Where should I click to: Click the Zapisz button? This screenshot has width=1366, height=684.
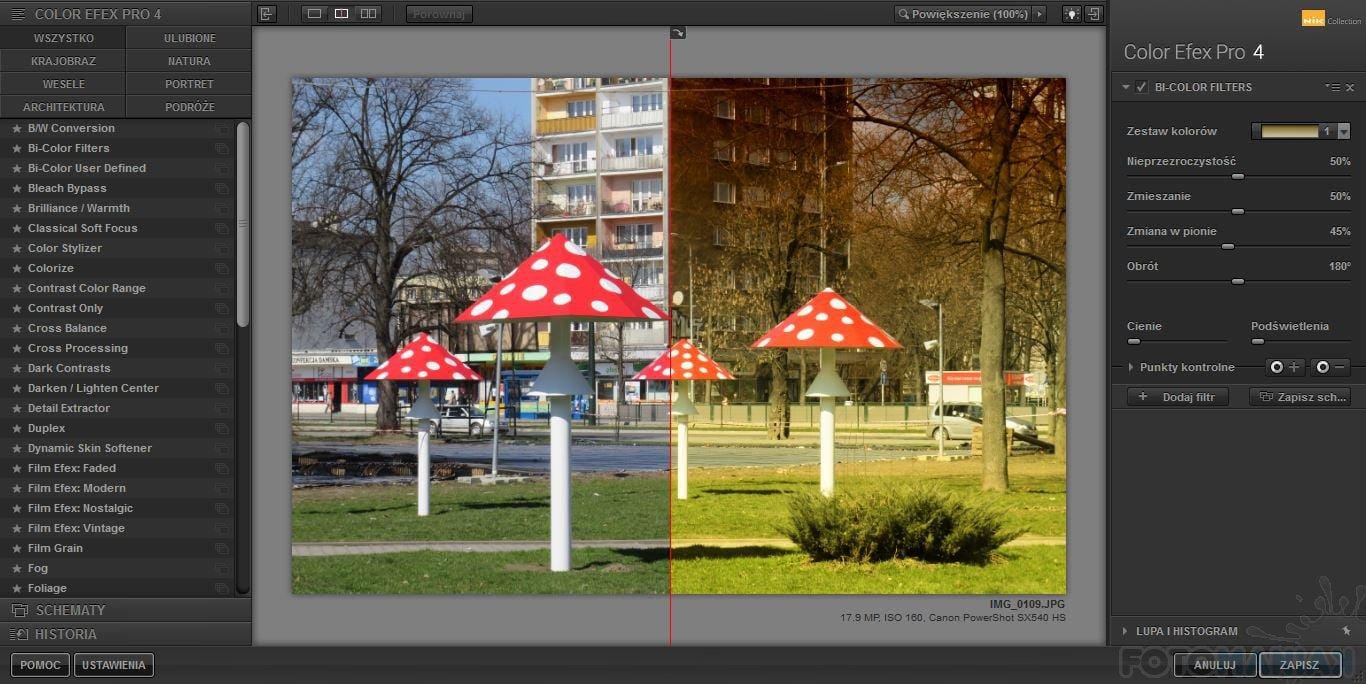pyautogui.click(x=1299, y=664)
